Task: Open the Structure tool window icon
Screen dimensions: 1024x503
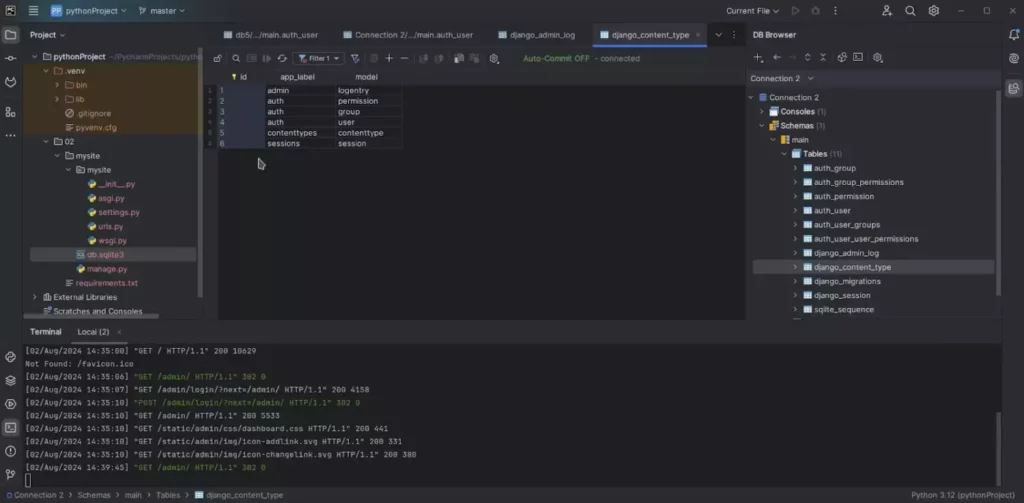Action: pos(10,112)
